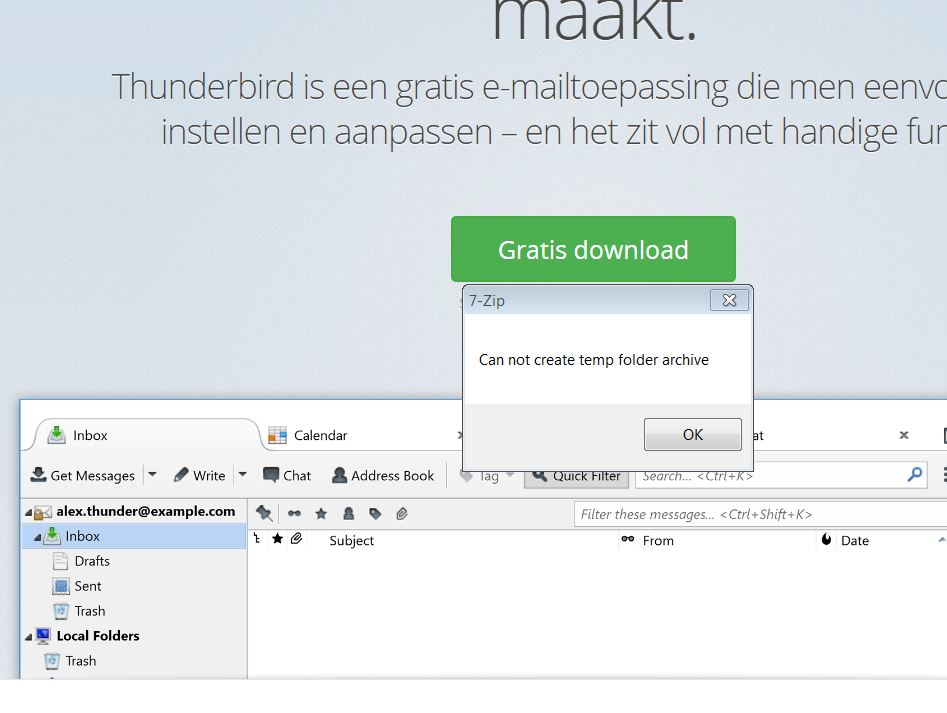Open the Get Messages dropdown arrow
The height and width of the screenshot is (713, 947).
[152, 475]
